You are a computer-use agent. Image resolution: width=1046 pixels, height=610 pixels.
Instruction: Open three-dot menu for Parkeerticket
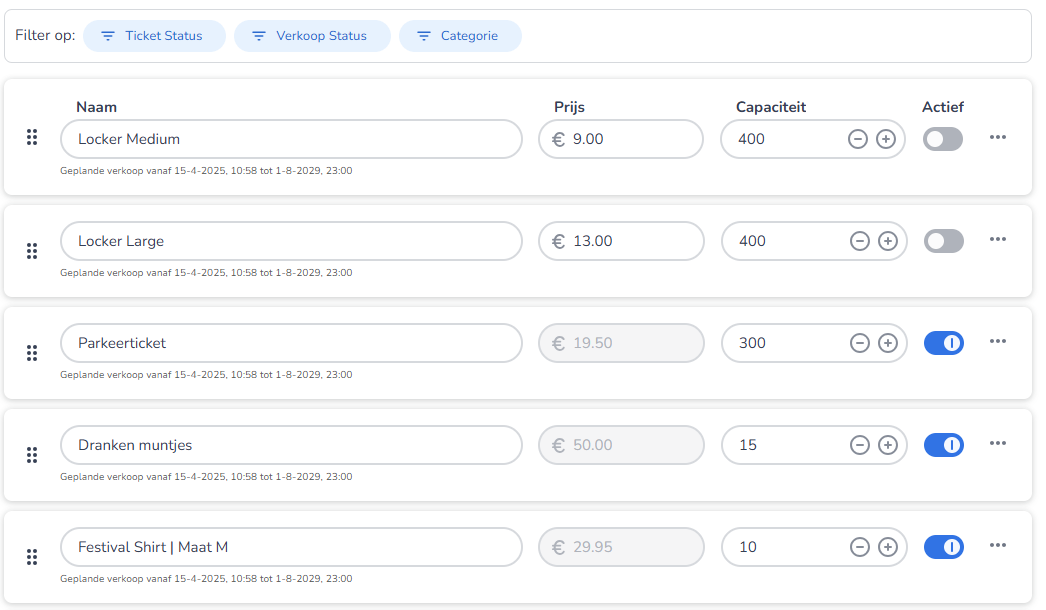click(997, 341)
